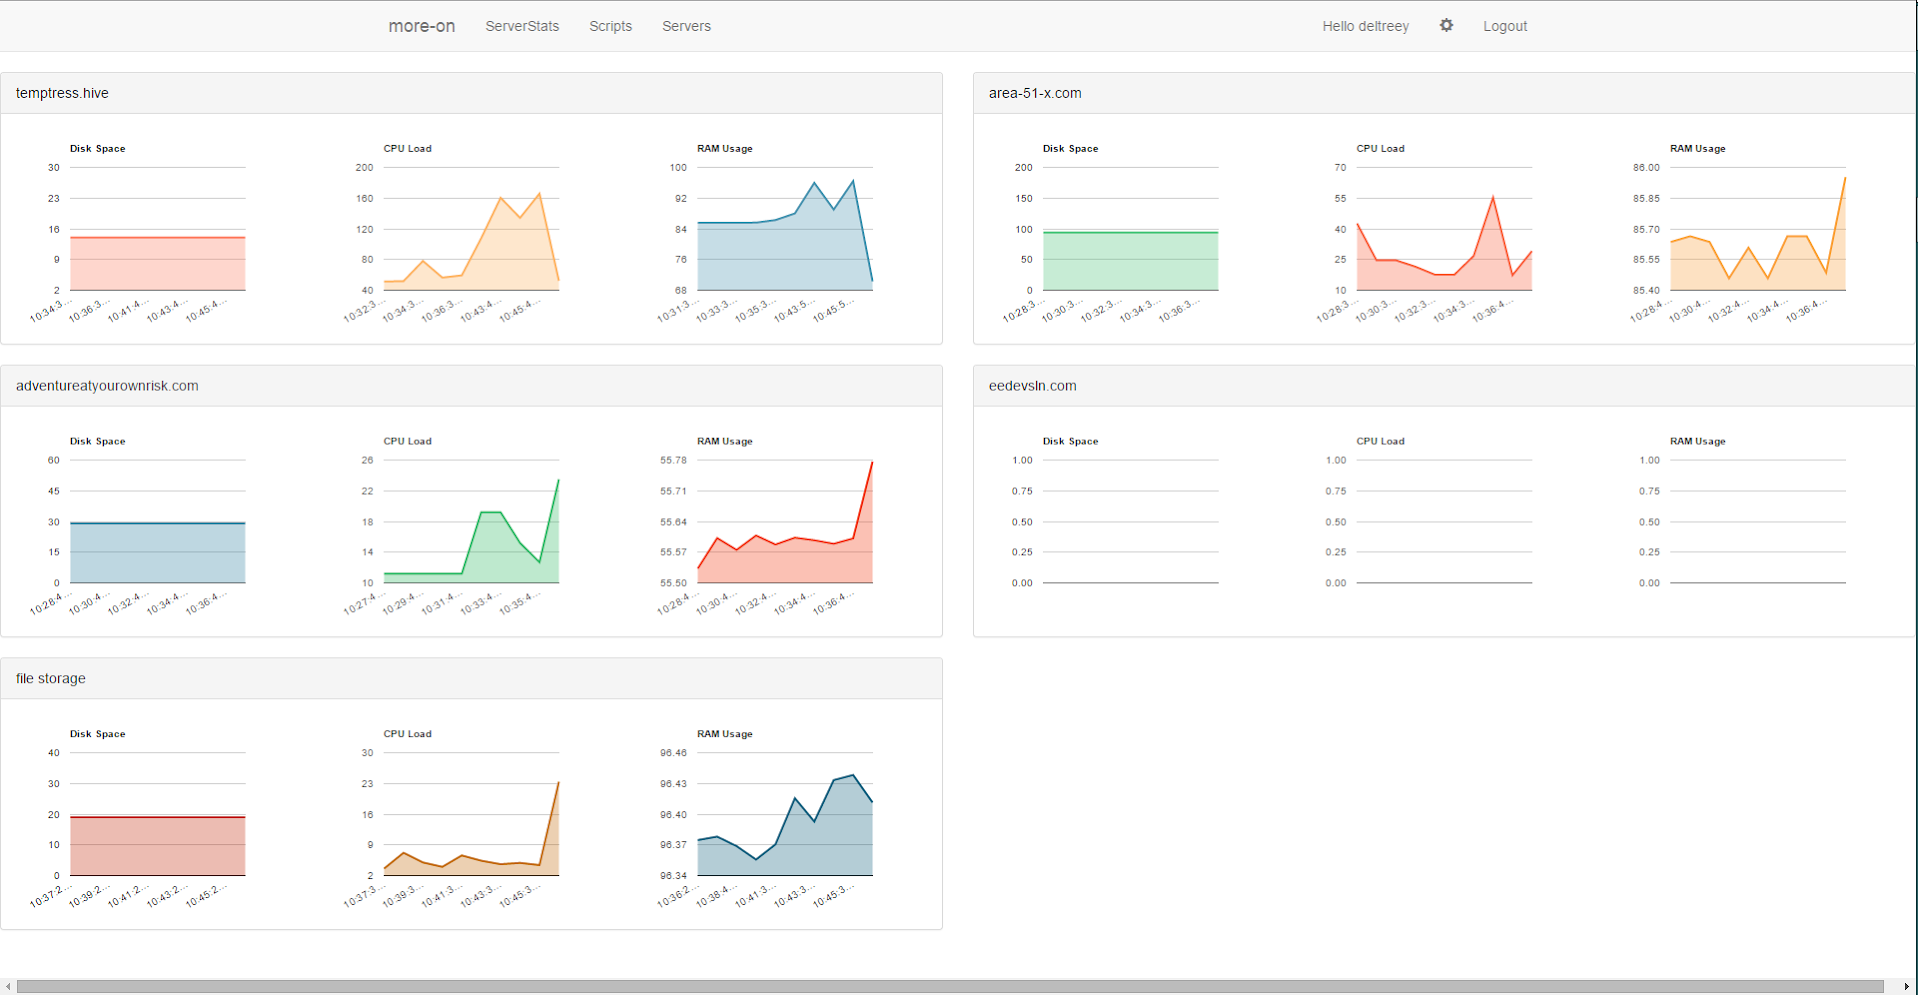Click 85.85 axis label in area-51-x.com RAM chart
Screen dimensions: 1918x995
(x=1646, y=199)
